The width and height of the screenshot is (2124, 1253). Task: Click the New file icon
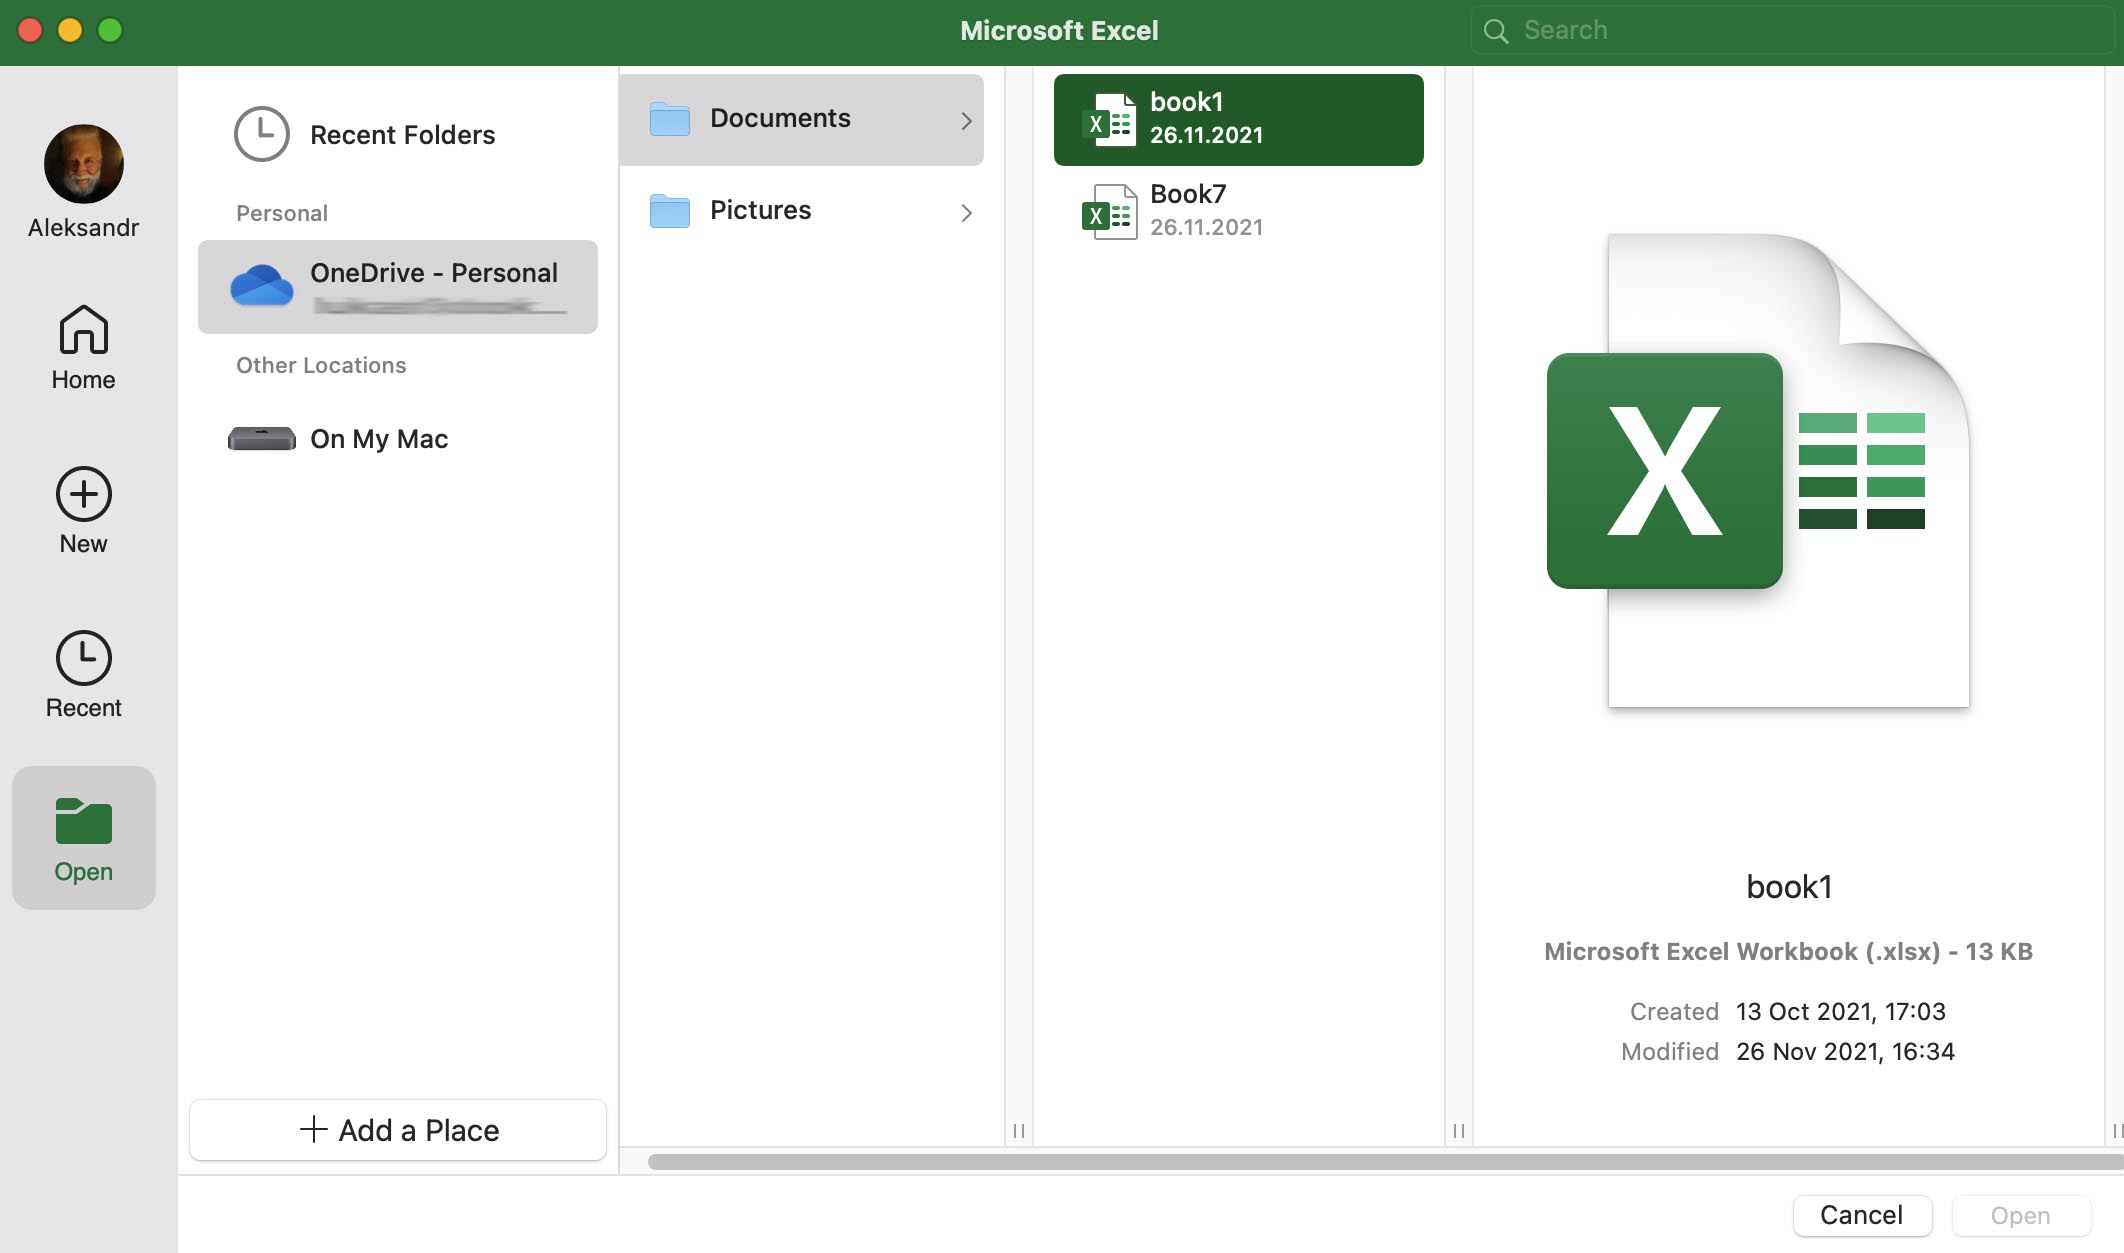point(82,492)
